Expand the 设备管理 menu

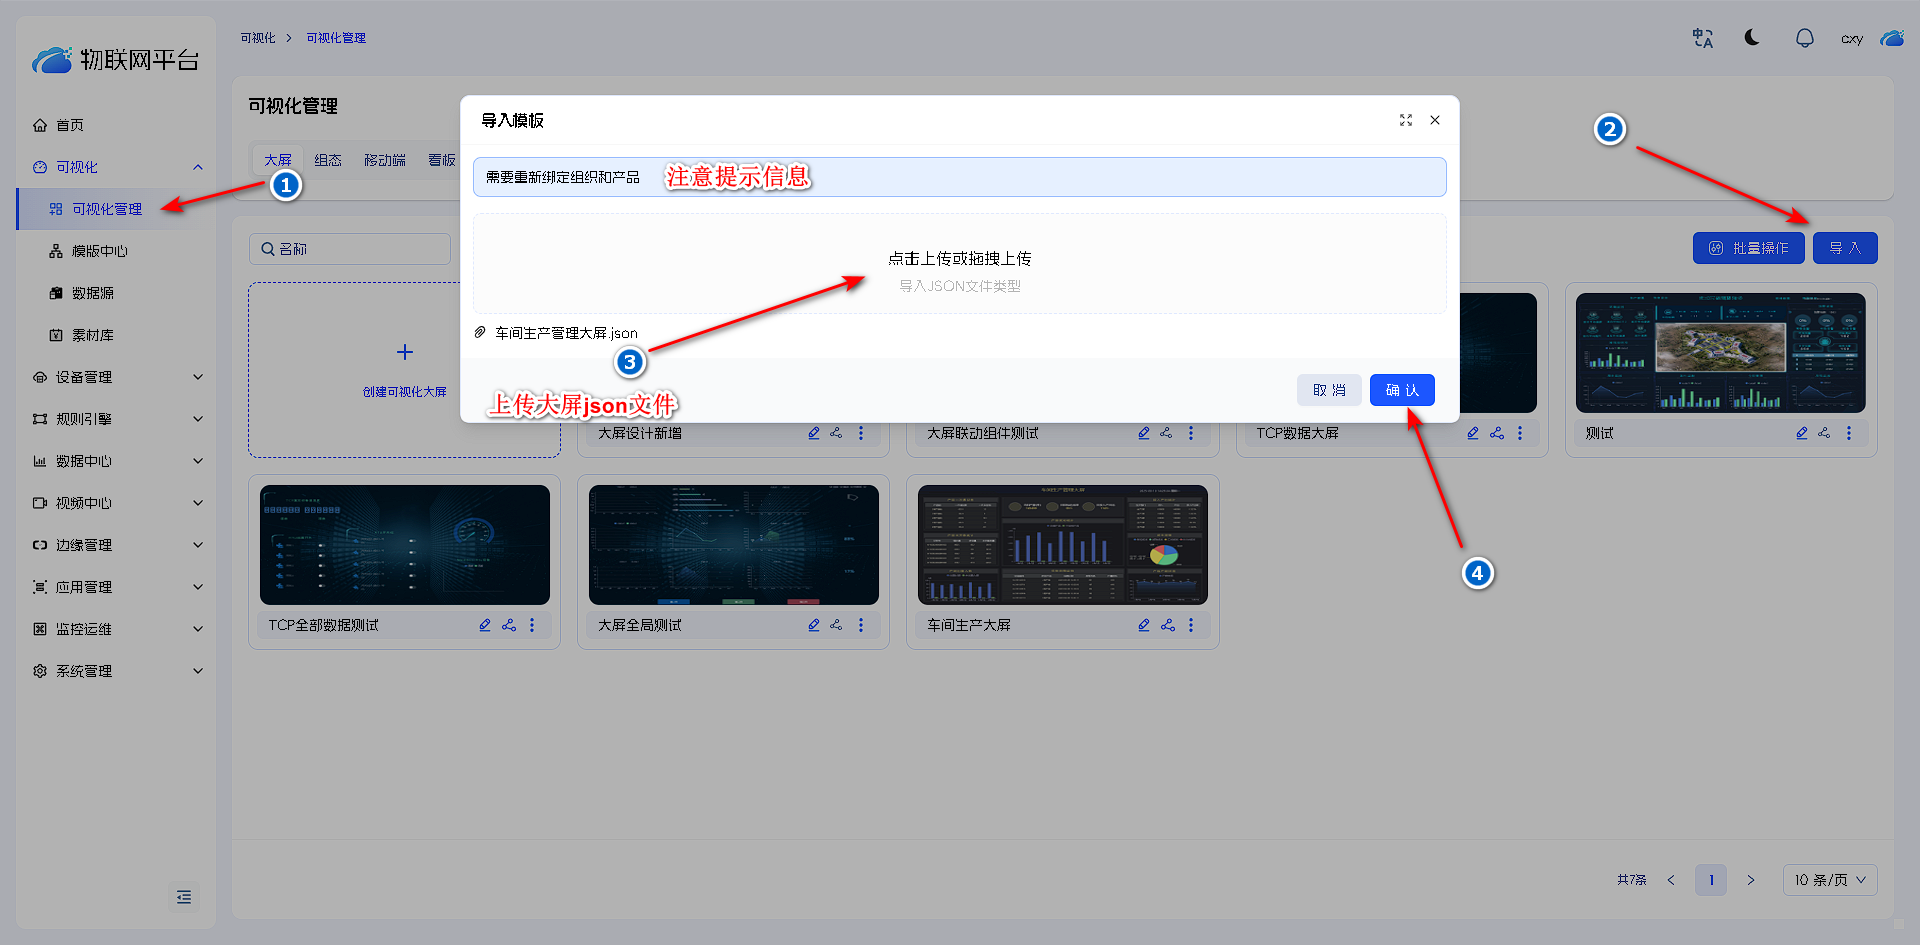(116, 377)
